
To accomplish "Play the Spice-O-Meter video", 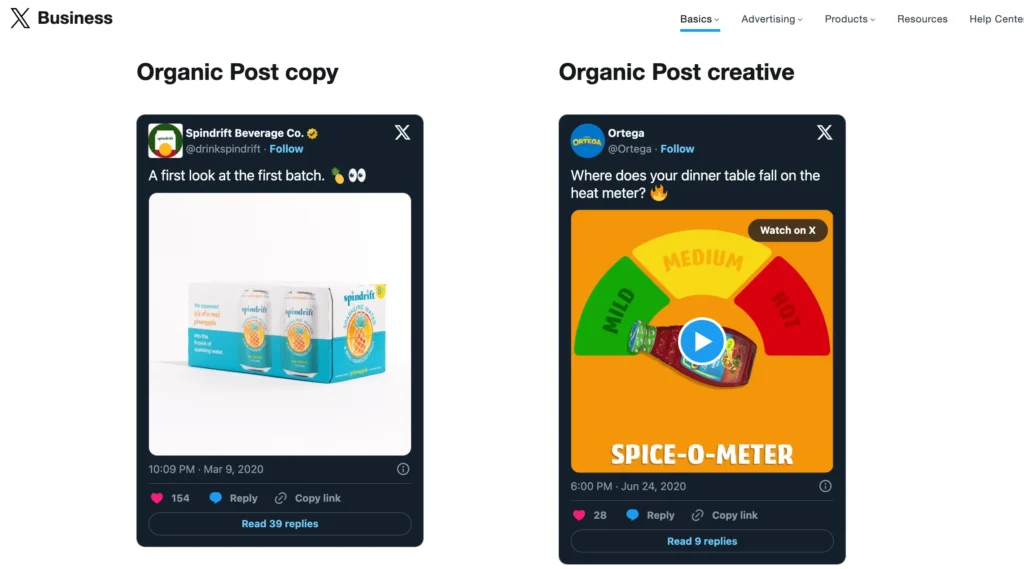I will click(701, 341).
